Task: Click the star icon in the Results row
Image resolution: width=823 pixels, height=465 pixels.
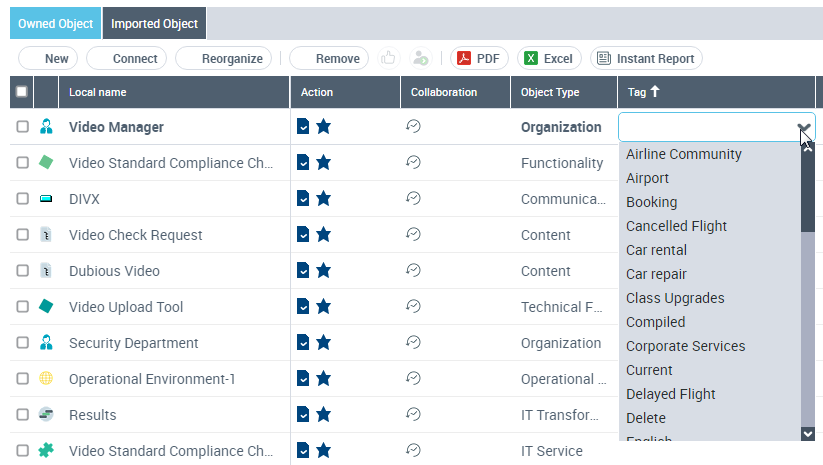Action: tap(323, 415)
